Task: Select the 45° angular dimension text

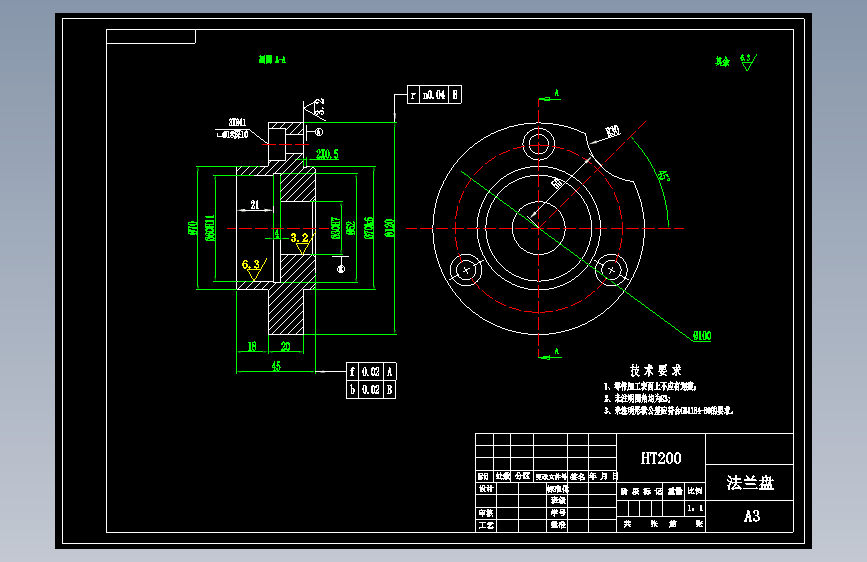Action: pos(663,176)
